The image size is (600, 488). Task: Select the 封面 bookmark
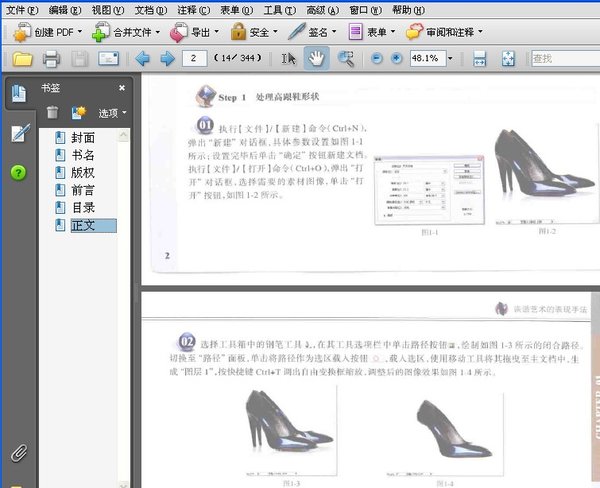point(83,138)
